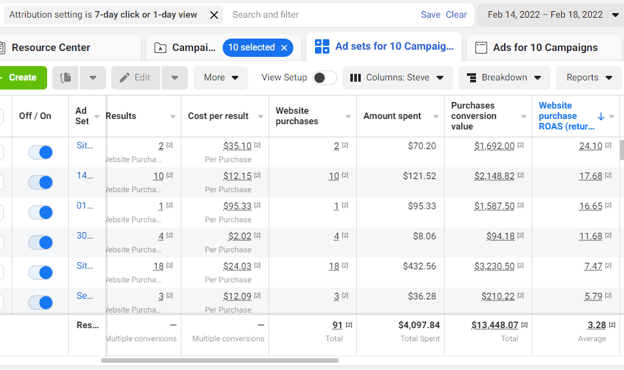Click the columns bars icon
The image size is (624, 370).
355,78
